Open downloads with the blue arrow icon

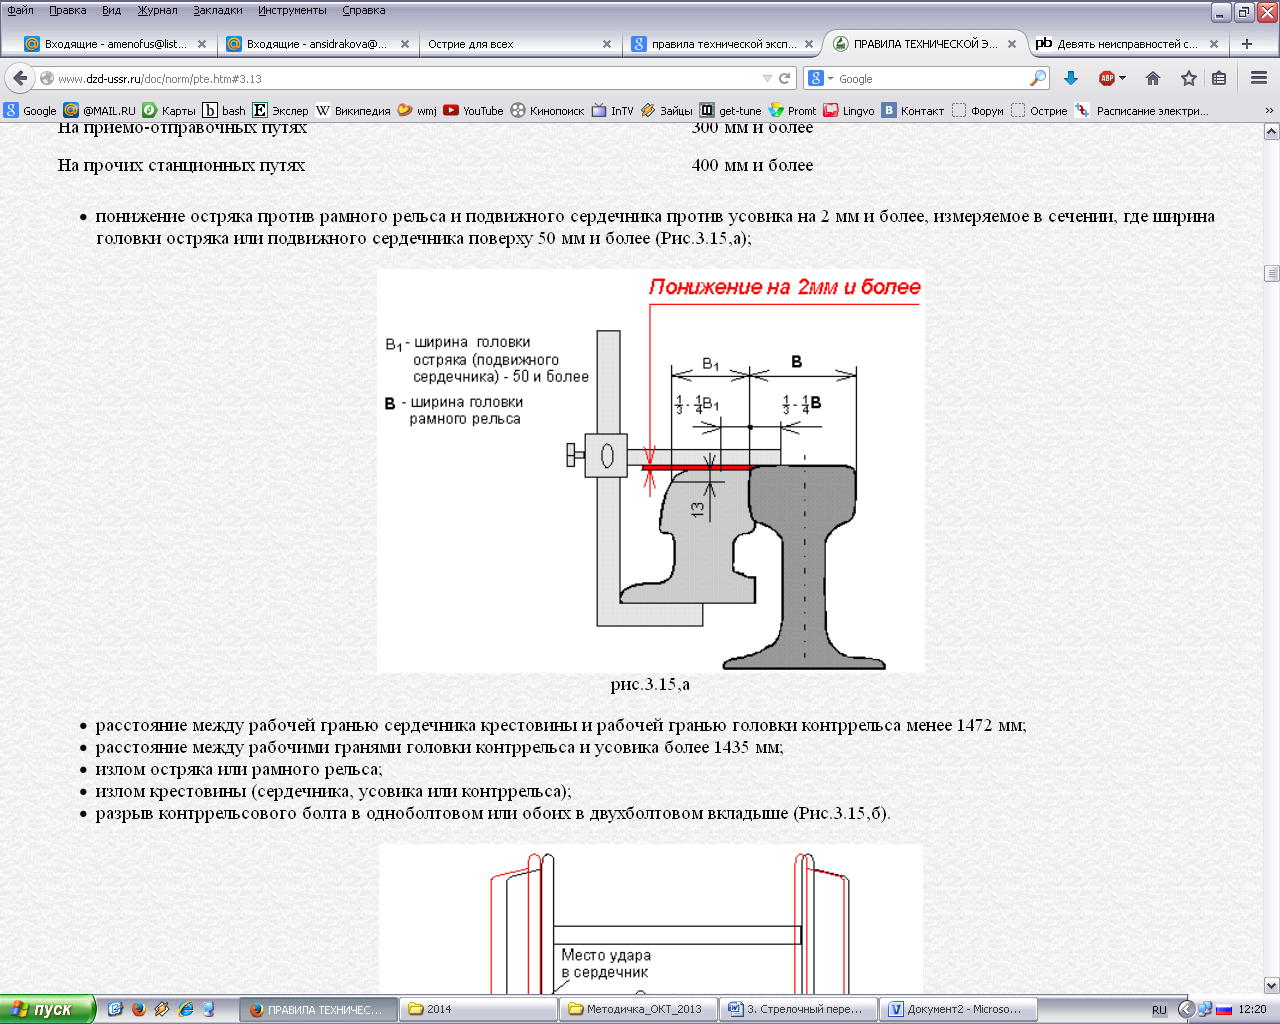tap(1071, 78)
